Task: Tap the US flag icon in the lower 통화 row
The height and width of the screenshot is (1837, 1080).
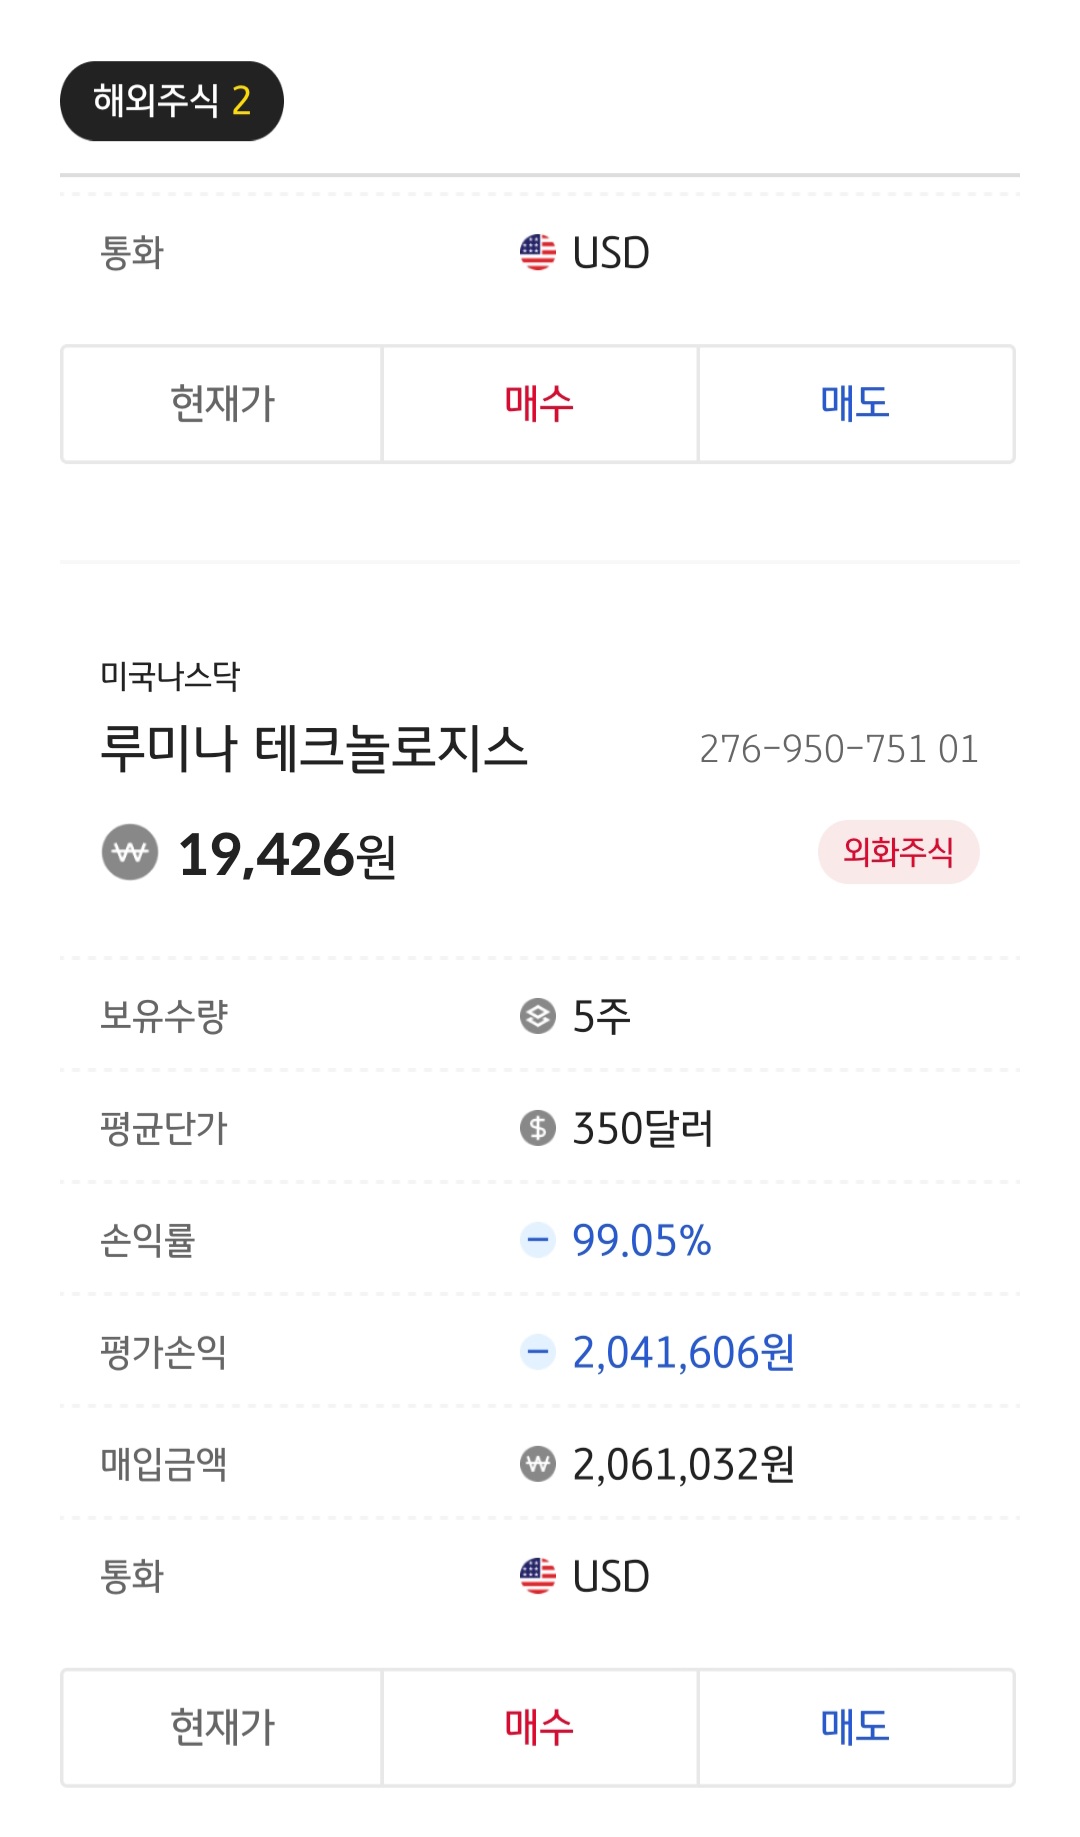Action: (x=538, y=1576)
